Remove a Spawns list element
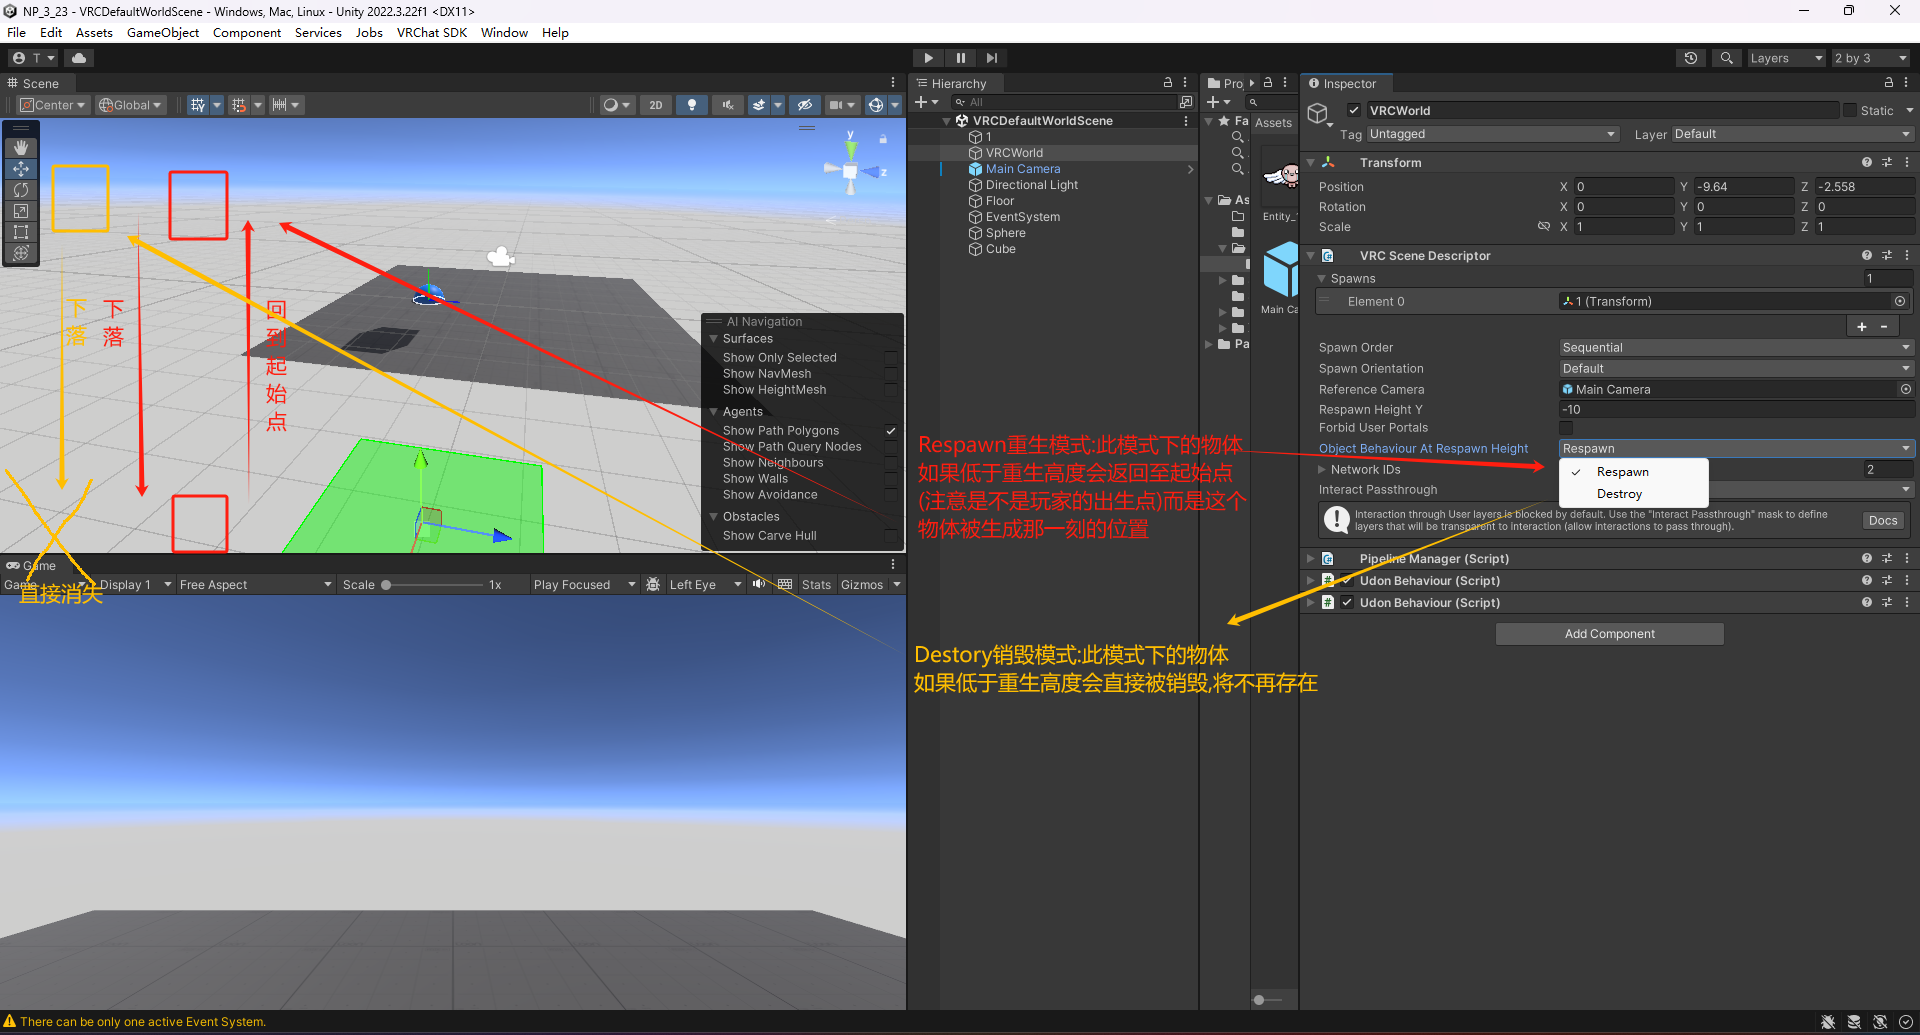This screenshot has height=1035, width=1920. tap(1884, 327)
